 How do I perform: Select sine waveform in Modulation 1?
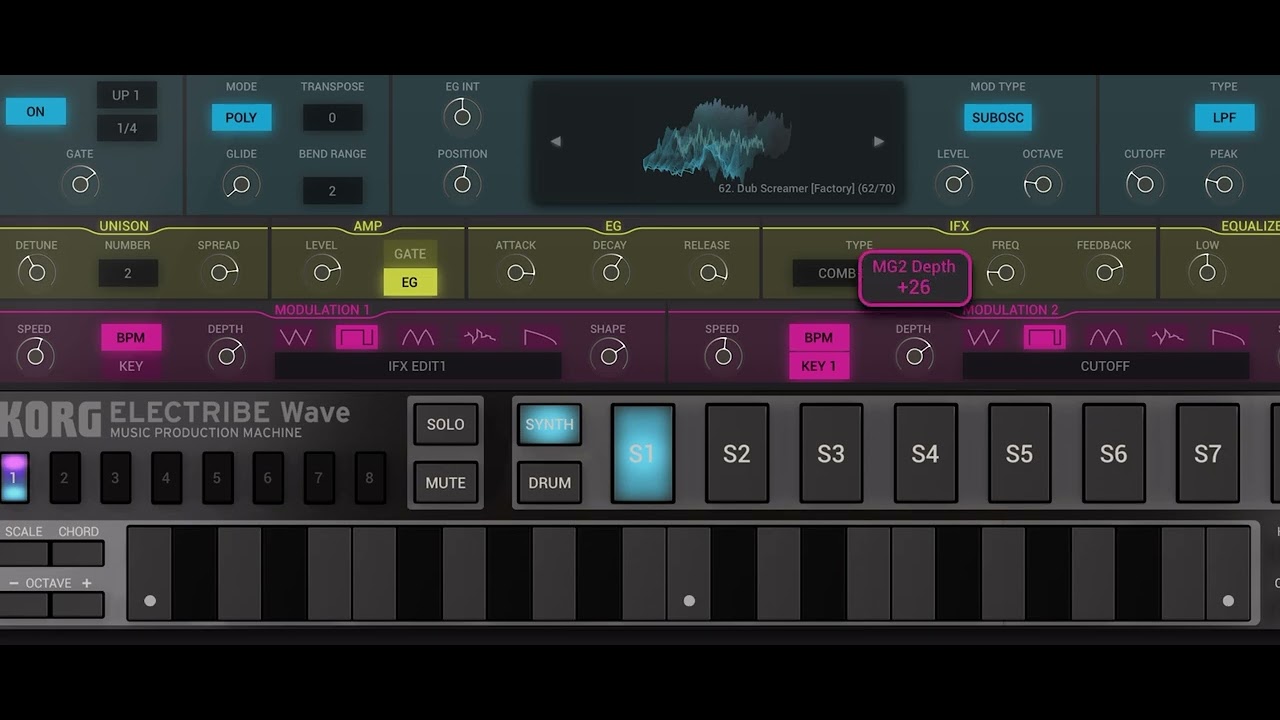point(418,337)
